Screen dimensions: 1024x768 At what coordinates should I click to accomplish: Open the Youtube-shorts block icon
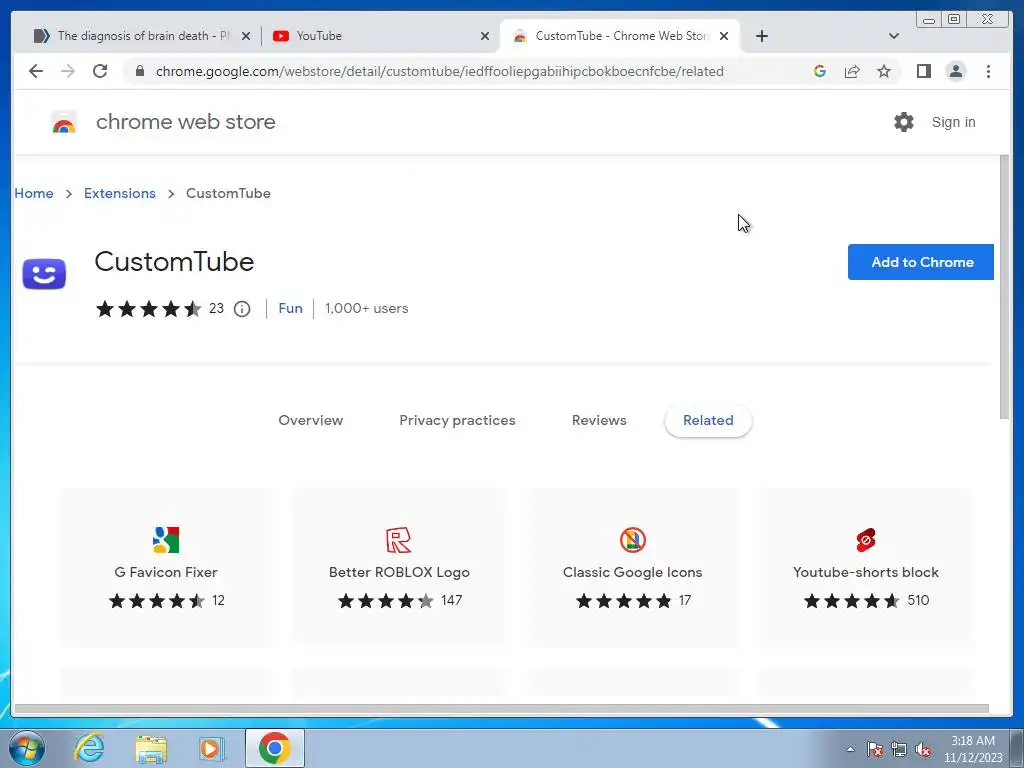click(x=866, y=540)
